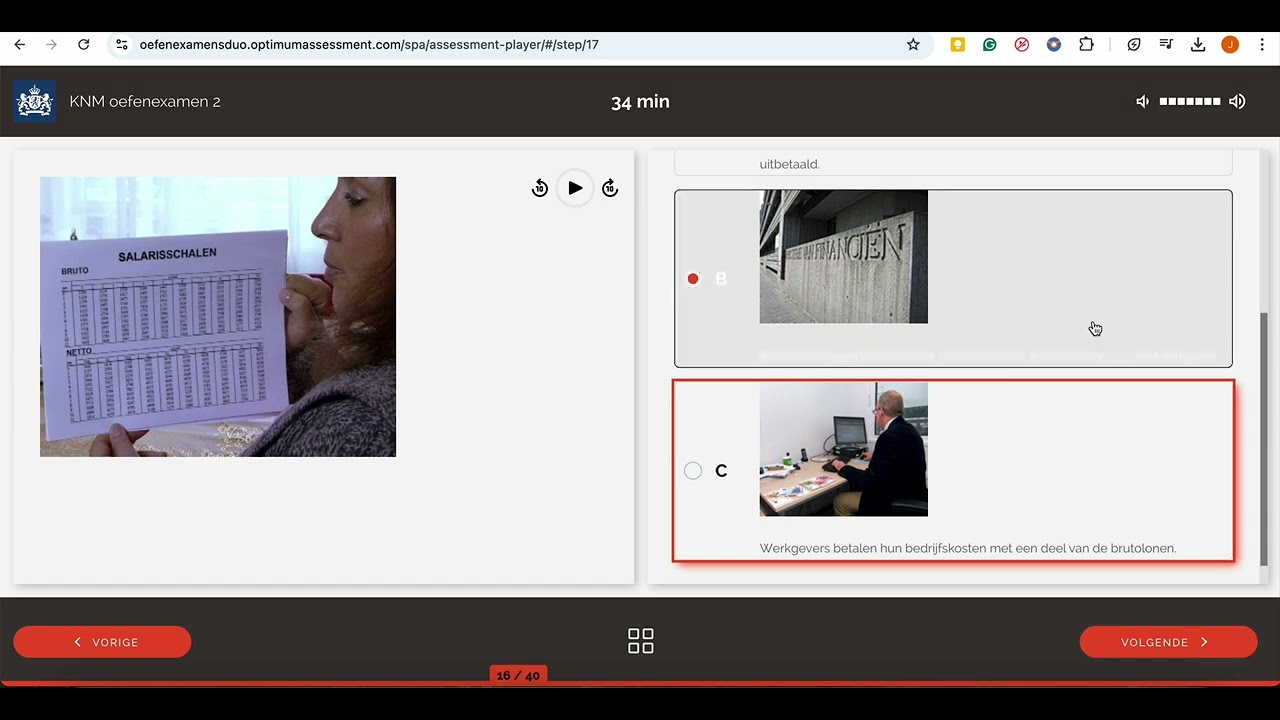
Task: Raise volume with the loud speaker icon
Action: pyautogui.click(x=1237, y=101)
